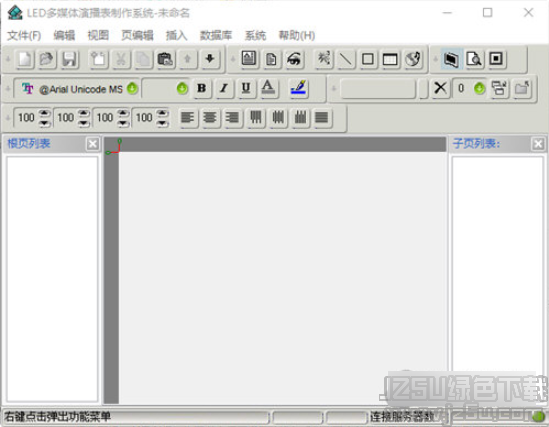
Task: Open the Arial Unicode MS font dropdown
Action: point(132,88)
